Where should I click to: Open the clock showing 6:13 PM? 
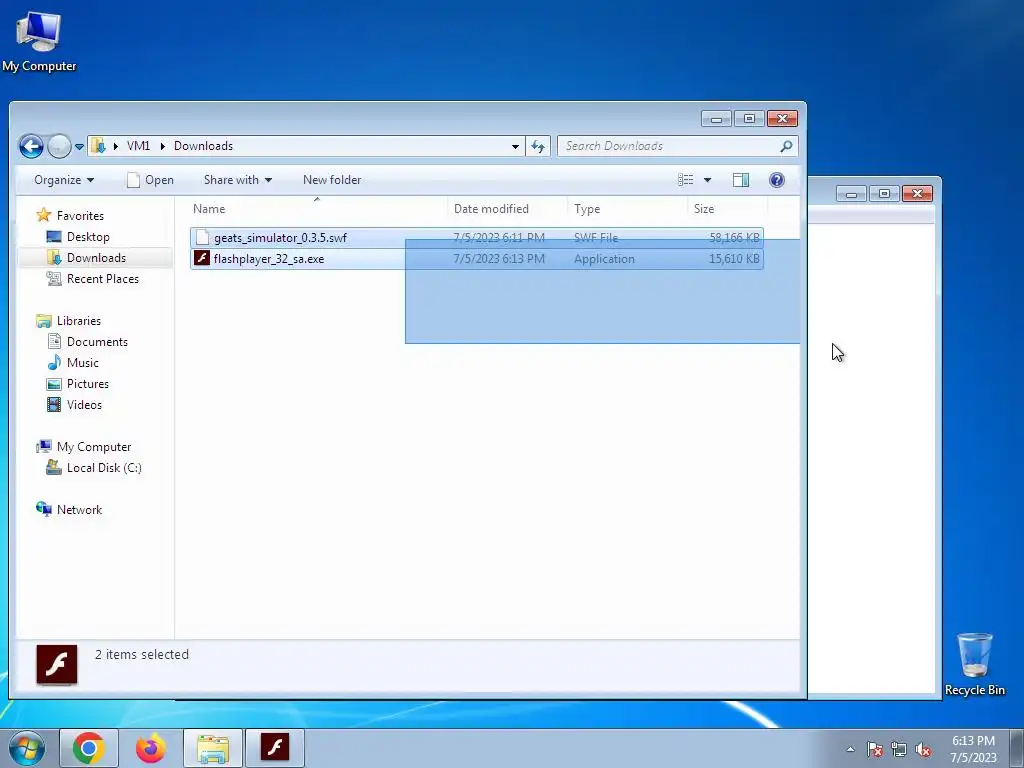point(973,749)
